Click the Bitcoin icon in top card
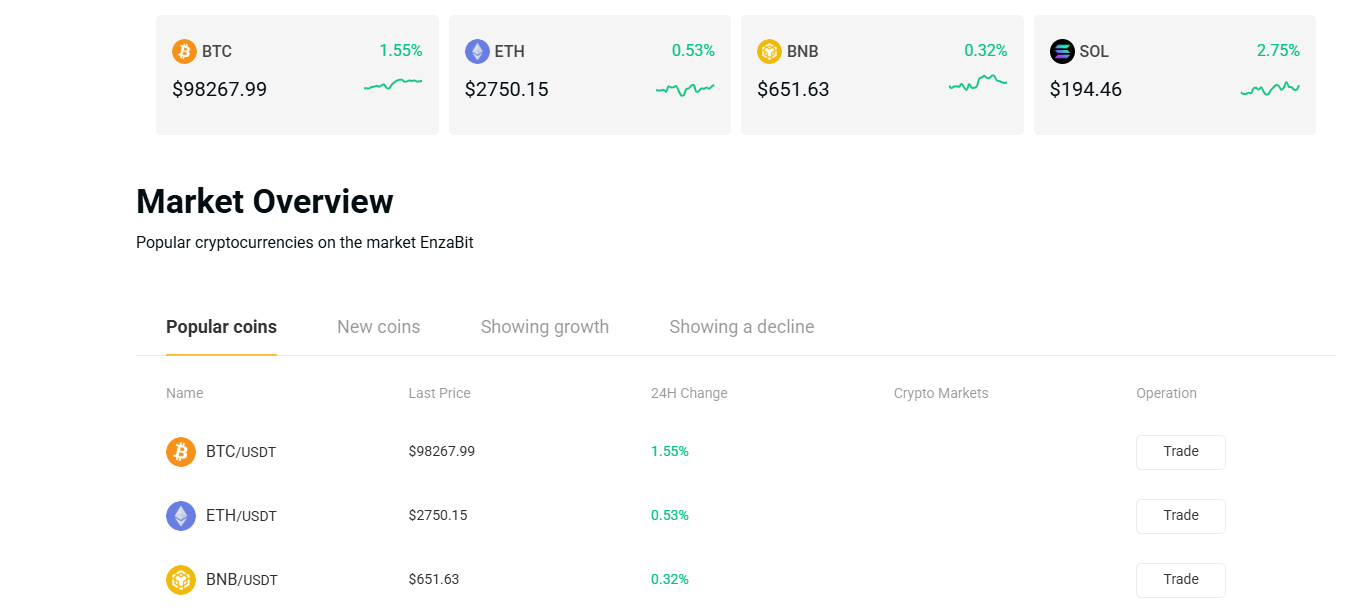This screenshot has height=613, width=1356. point(184,51)
